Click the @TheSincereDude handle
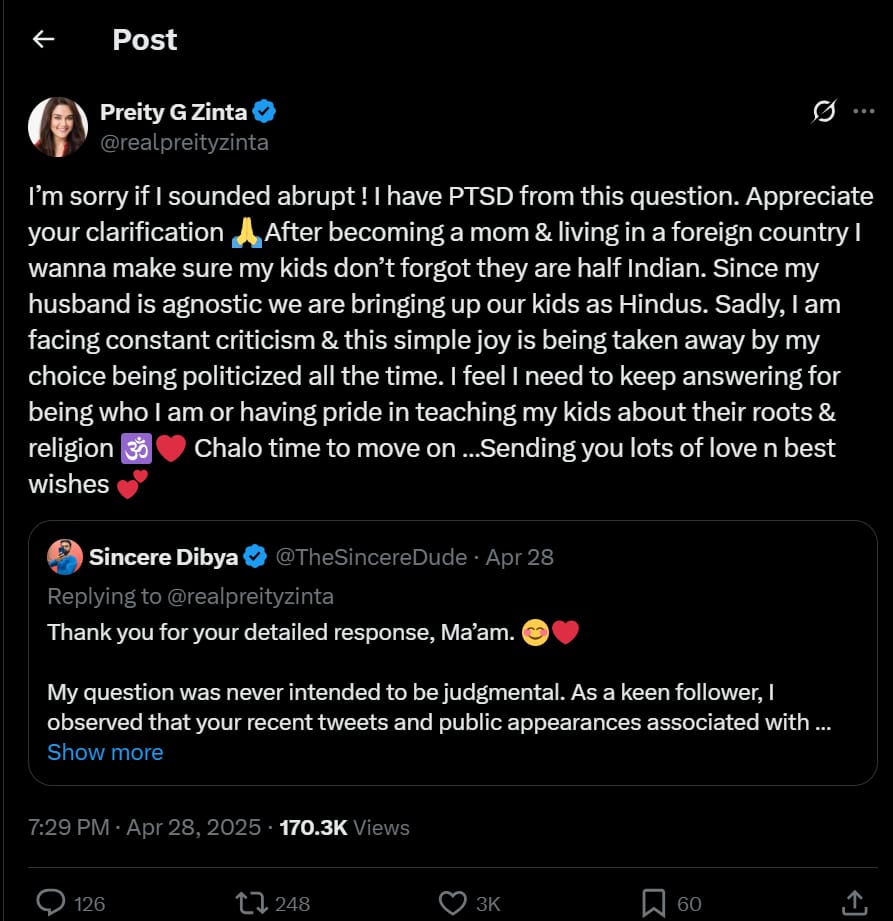This screenshot has height=921, width=893. tap(371, 557)
